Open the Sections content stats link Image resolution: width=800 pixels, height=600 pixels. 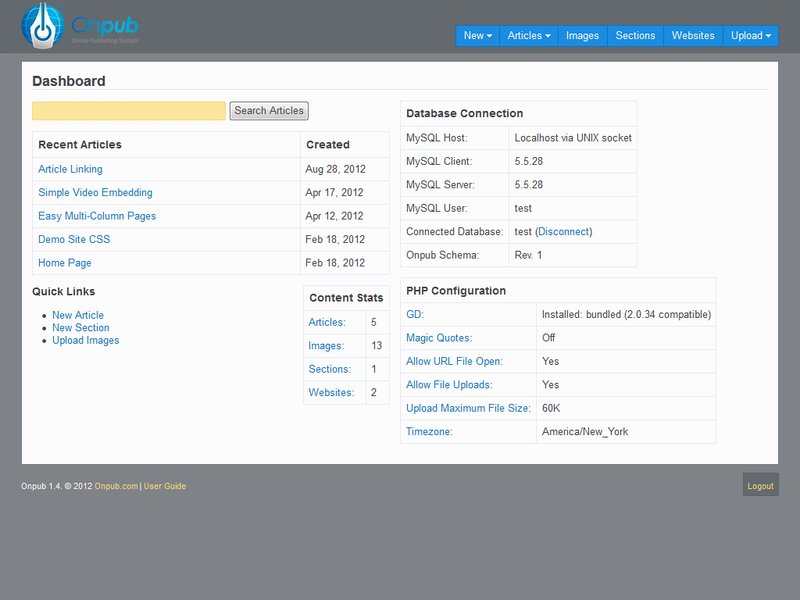click(330, 369)
